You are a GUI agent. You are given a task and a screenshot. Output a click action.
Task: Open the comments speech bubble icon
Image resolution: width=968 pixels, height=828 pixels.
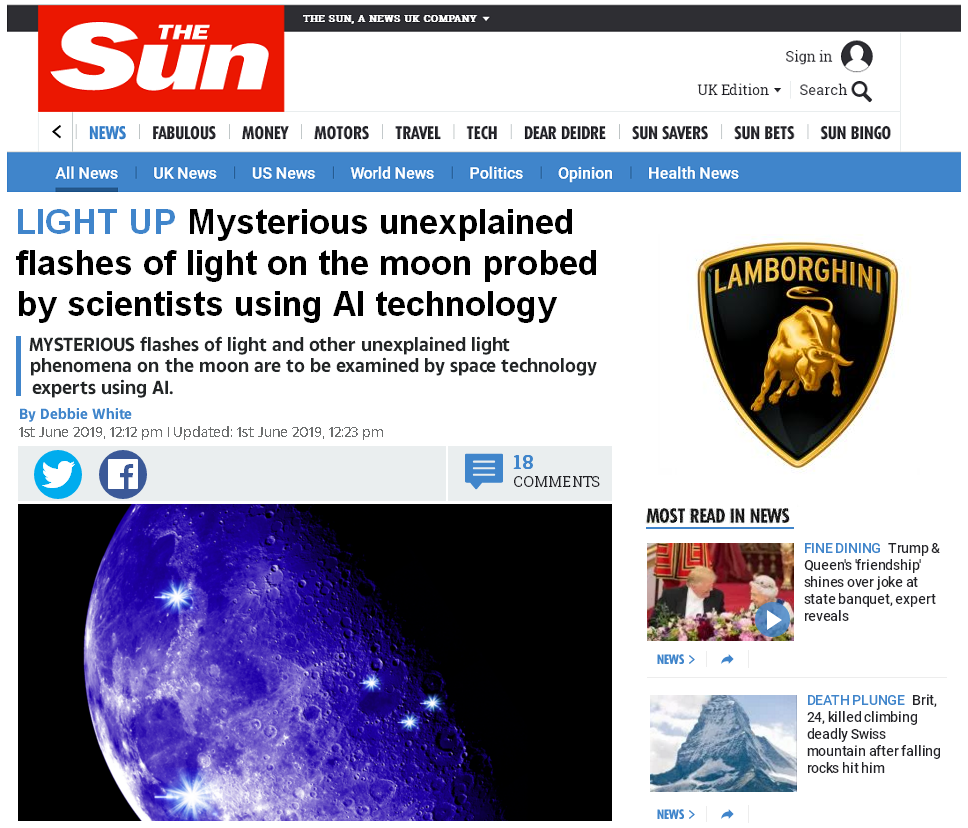(x=483, y=471)
